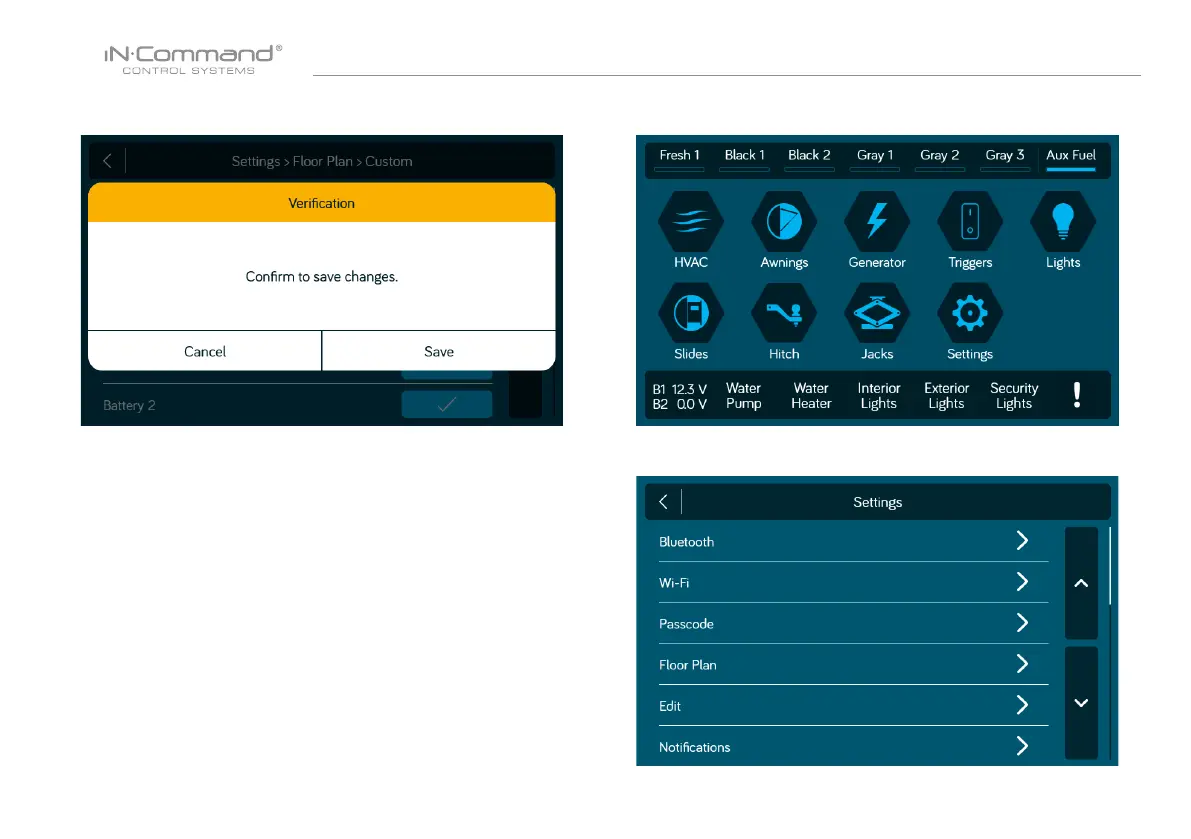1191x839 pixels.
Task: Open the Settings gear icon
Action: [x=970, y=313]
